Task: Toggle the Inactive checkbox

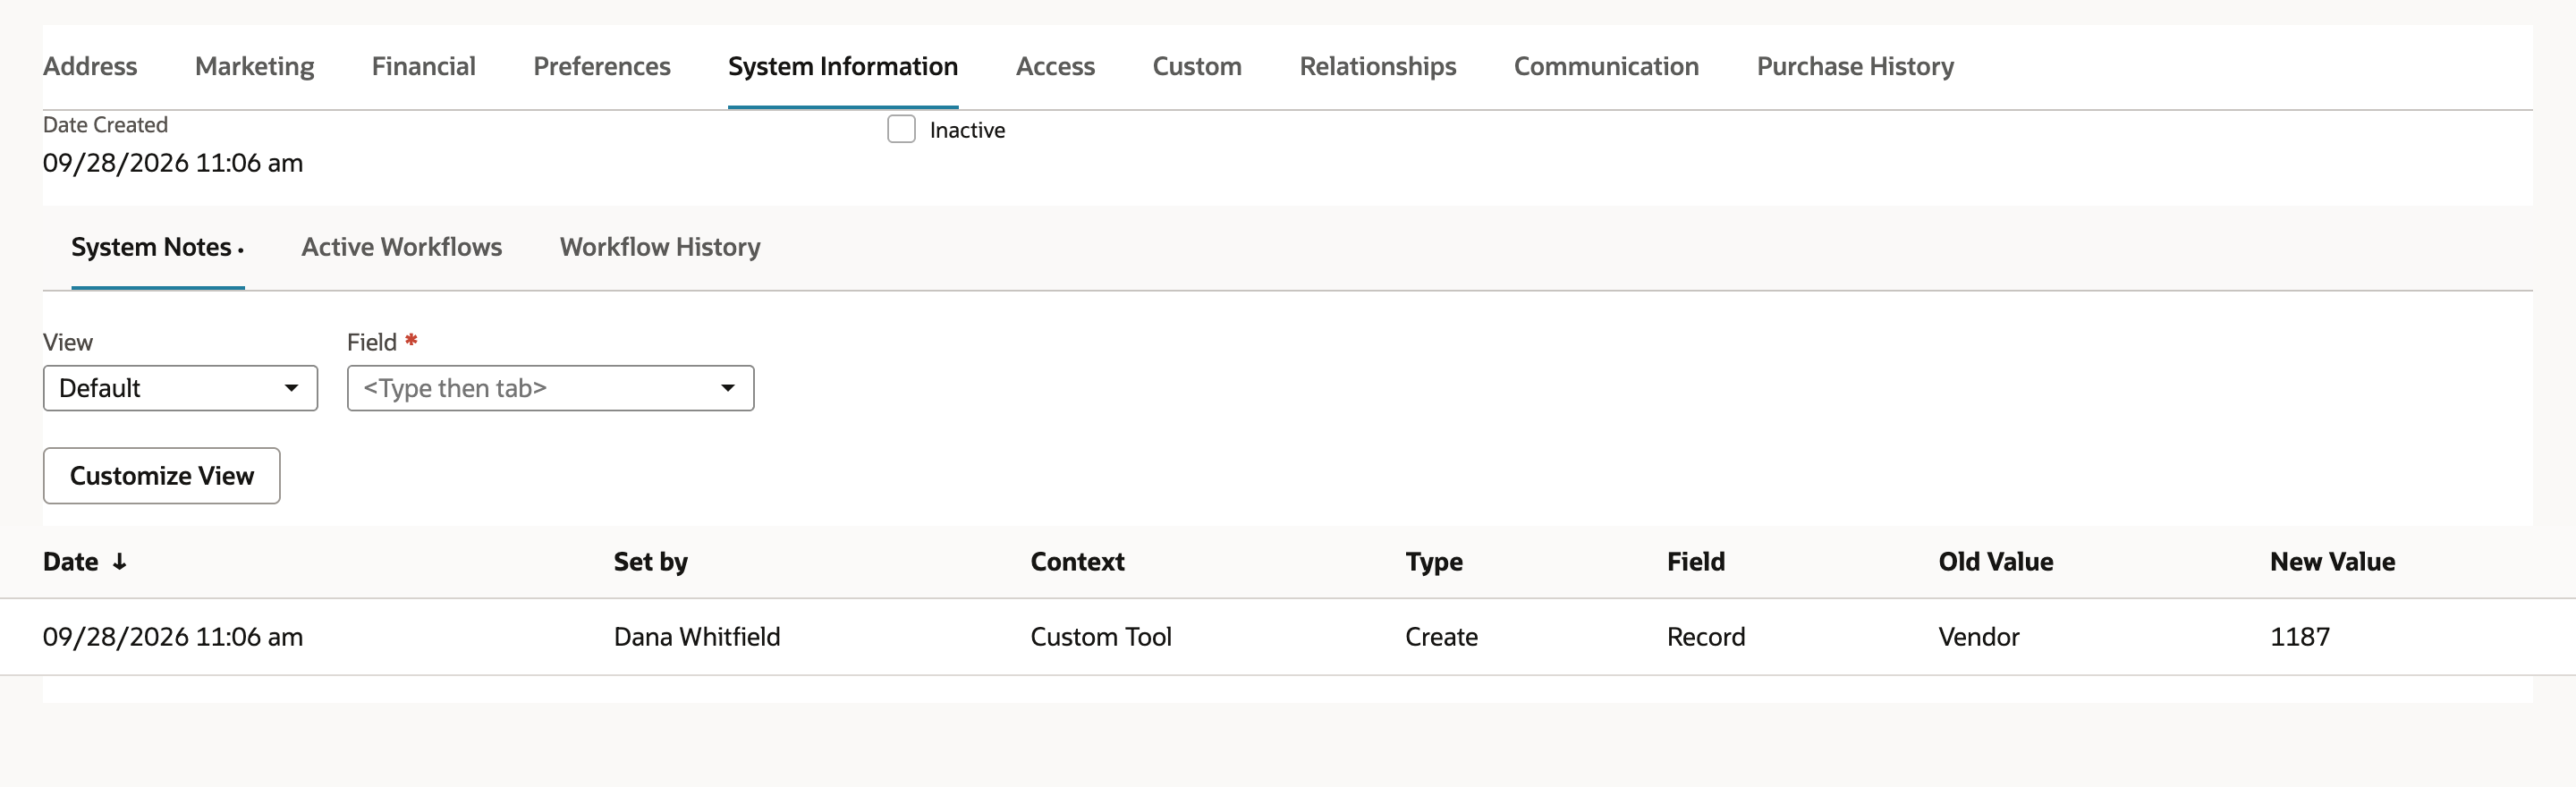Action: point(901,129)
